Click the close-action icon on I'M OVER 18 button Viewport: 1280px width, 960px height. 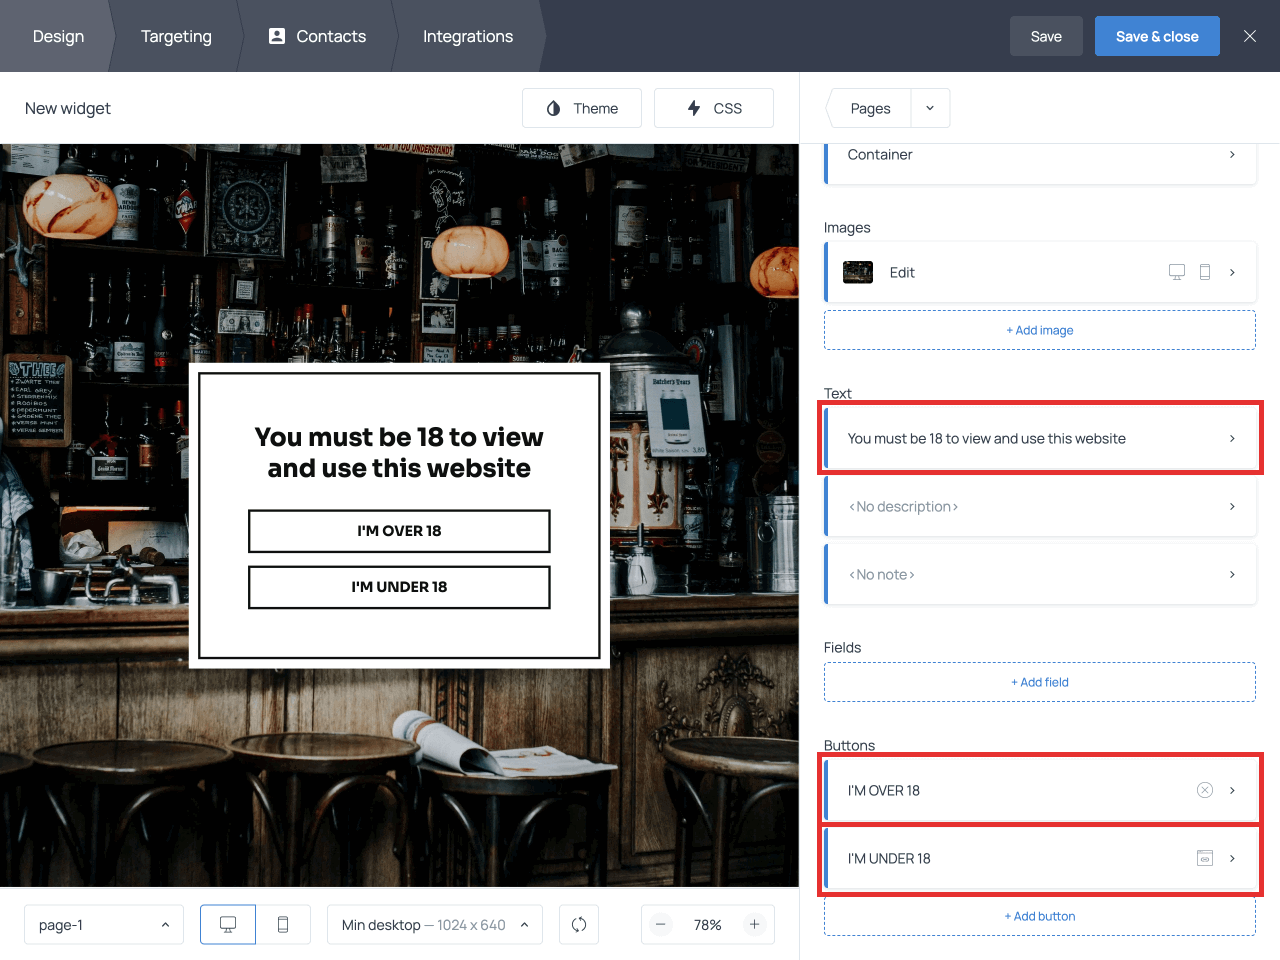pos(1205,789)
